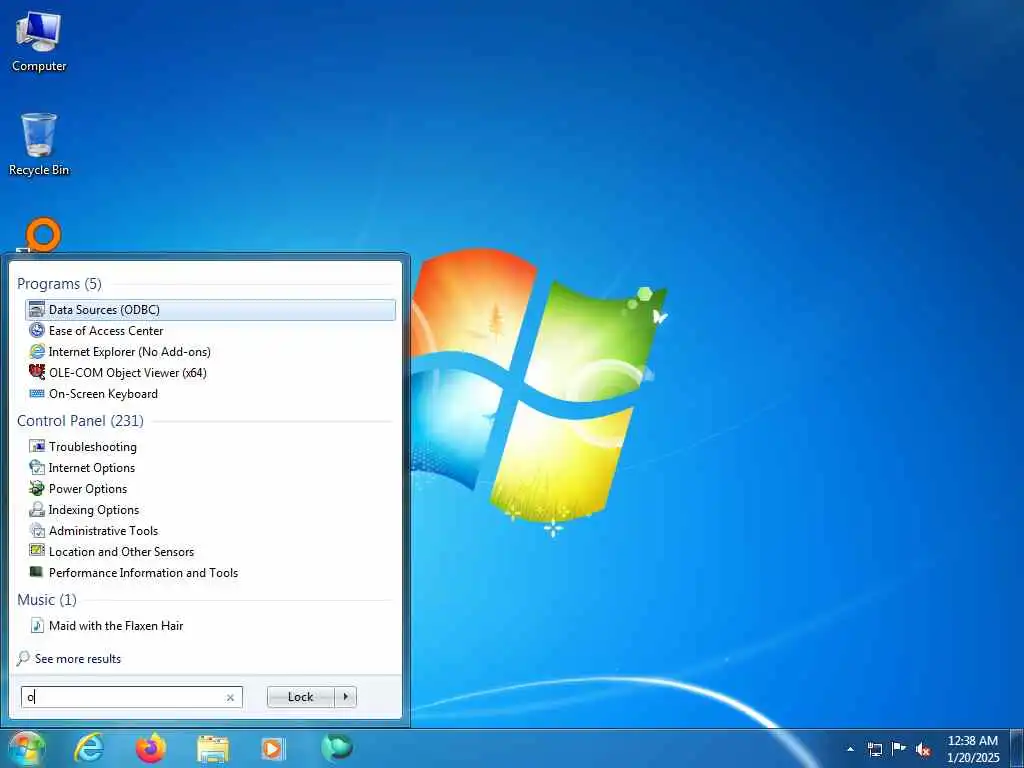Click the Indexing Options icon

click(x=37, y=509)
